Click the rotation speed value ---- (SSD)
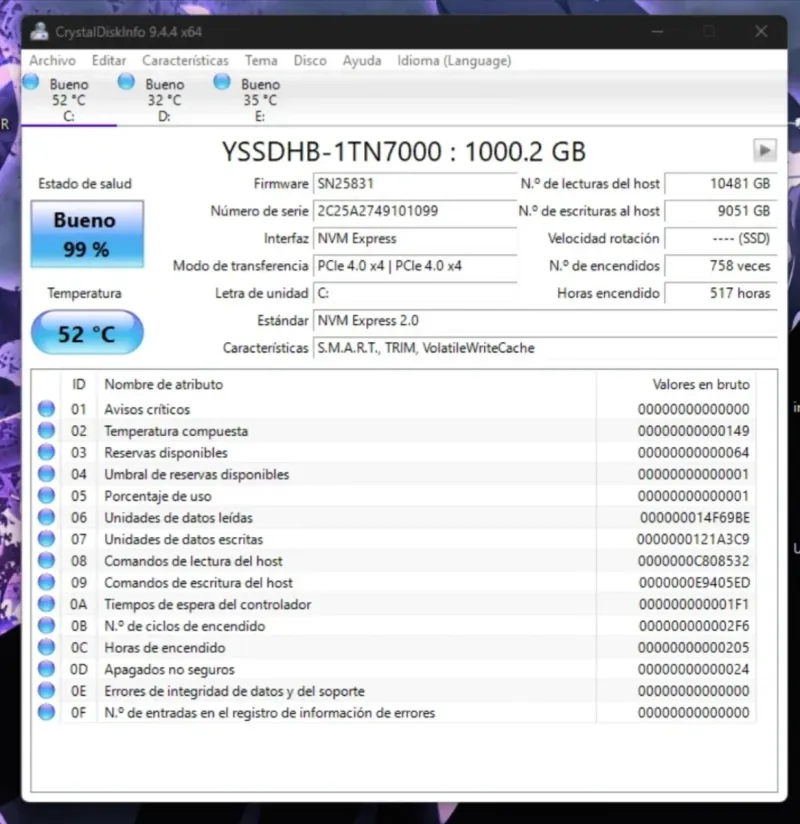This screenshot has height=824, width=800. coord(721,239)
